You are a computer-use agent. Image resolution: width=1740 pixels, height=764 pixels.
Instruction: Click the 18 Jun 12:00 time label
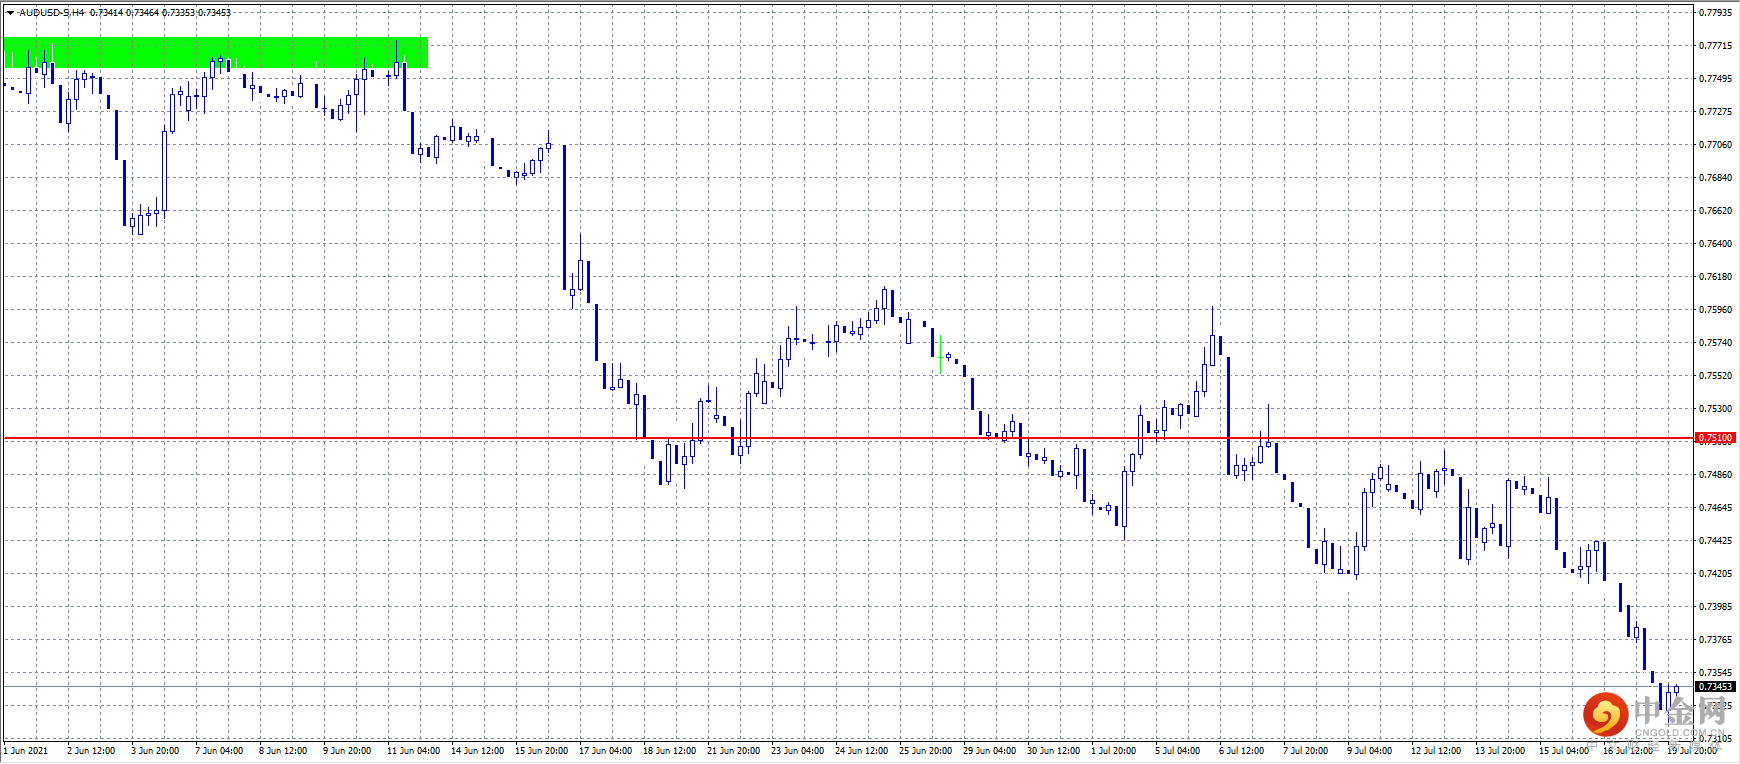[669, 751]
